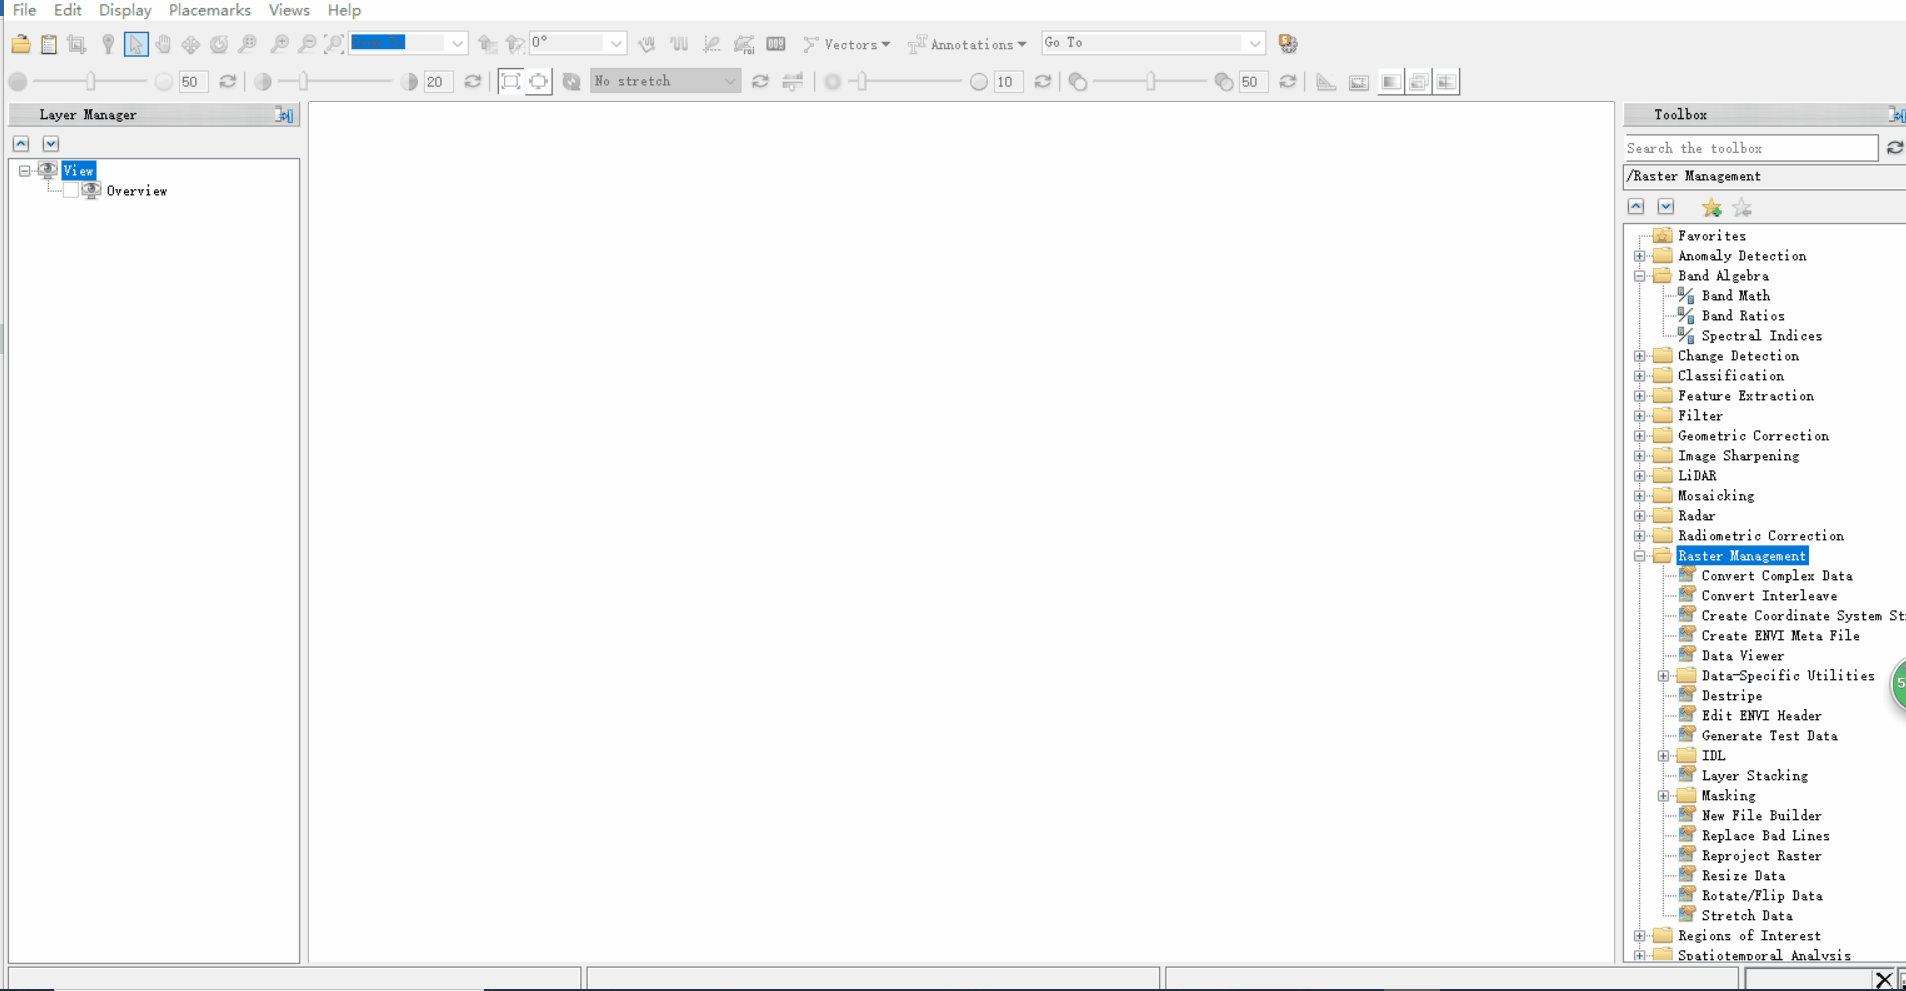Expand the Masking folder
Image resolution: width=1906 pixels, height=991 pixels.
click(x=1664, y=796)
